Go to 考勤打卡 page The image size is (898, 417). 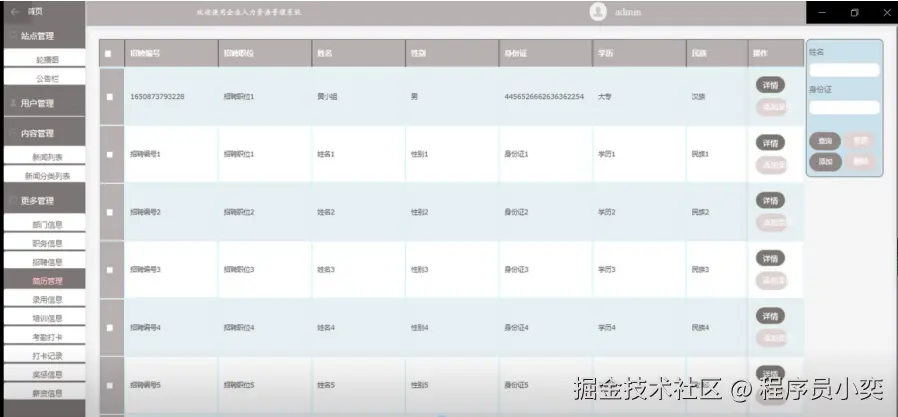tap(44, 337)
